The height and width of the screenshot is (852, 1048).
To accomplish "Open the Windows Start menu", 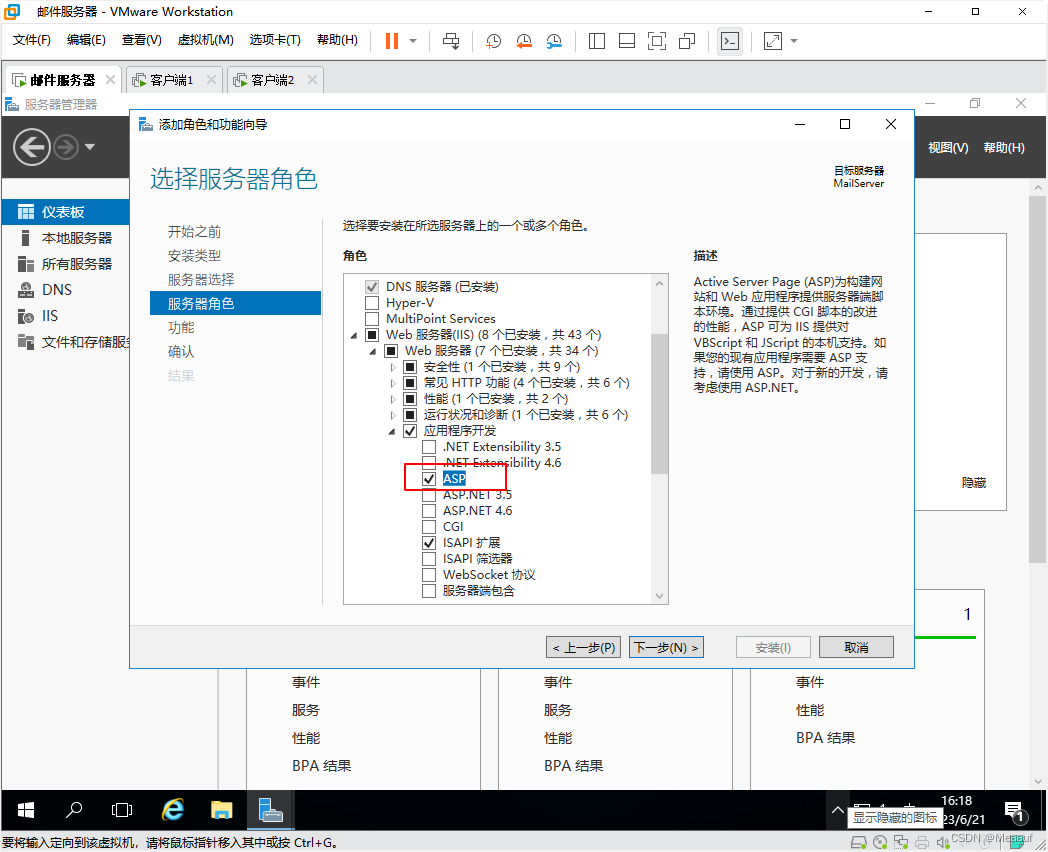I will (25, 810).
